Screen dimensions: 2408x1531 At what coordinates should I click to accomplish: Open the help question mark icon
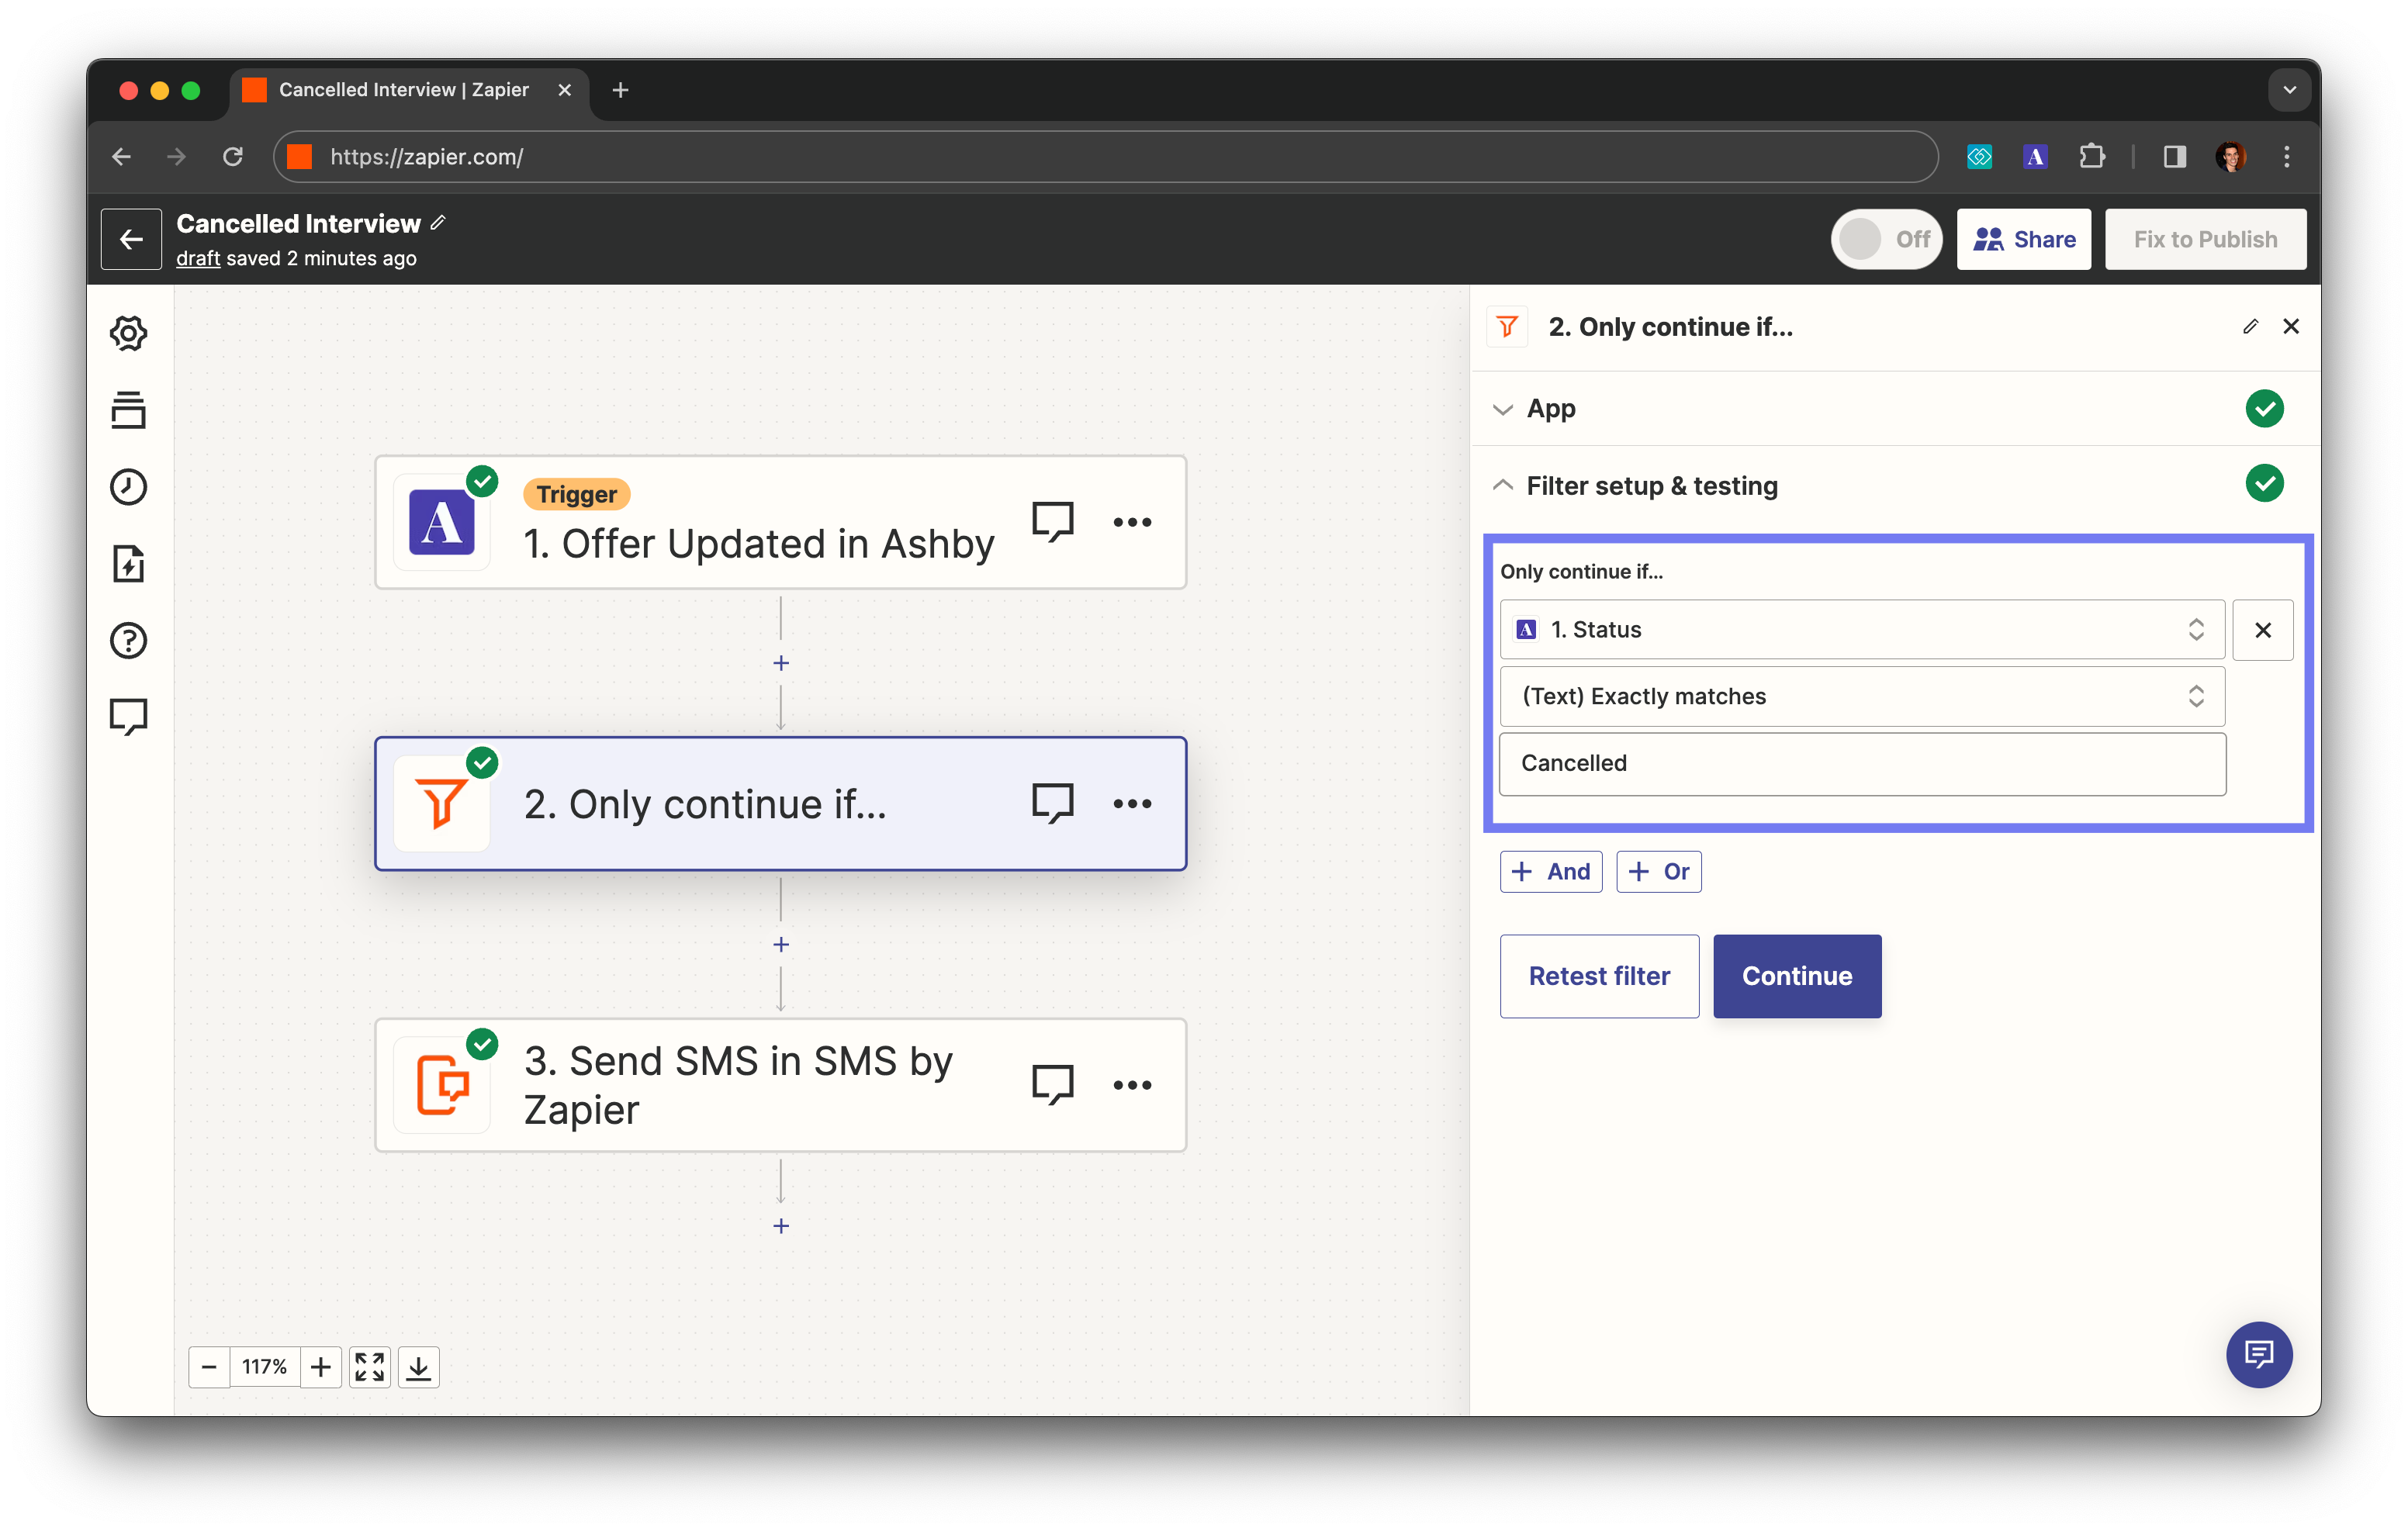(128, 640)
